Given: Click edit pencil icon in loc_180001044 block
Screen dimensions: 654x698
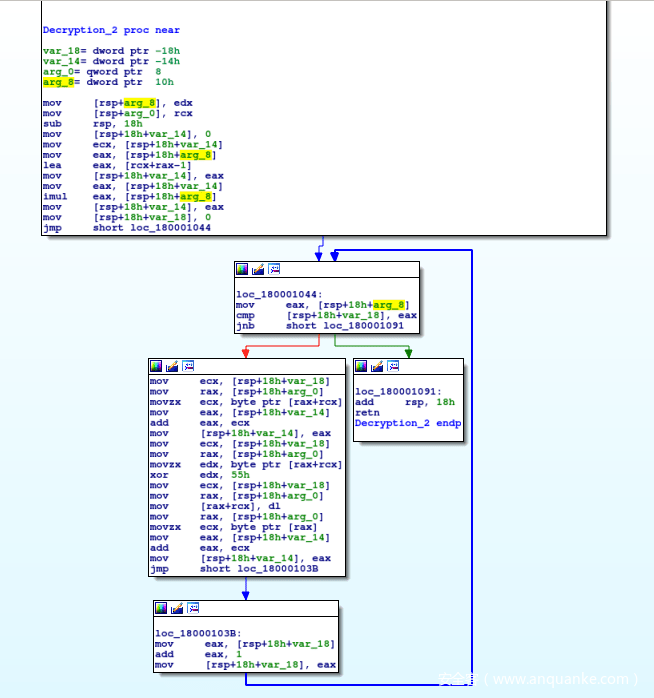Looking at the screenshot, I should pos(257,269).
